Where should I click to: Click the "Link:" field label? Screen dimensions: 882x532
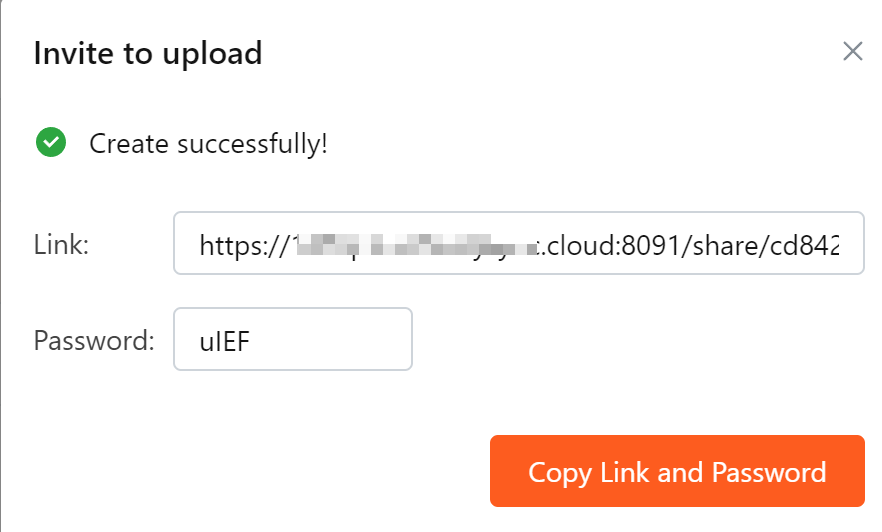(61, 245)
